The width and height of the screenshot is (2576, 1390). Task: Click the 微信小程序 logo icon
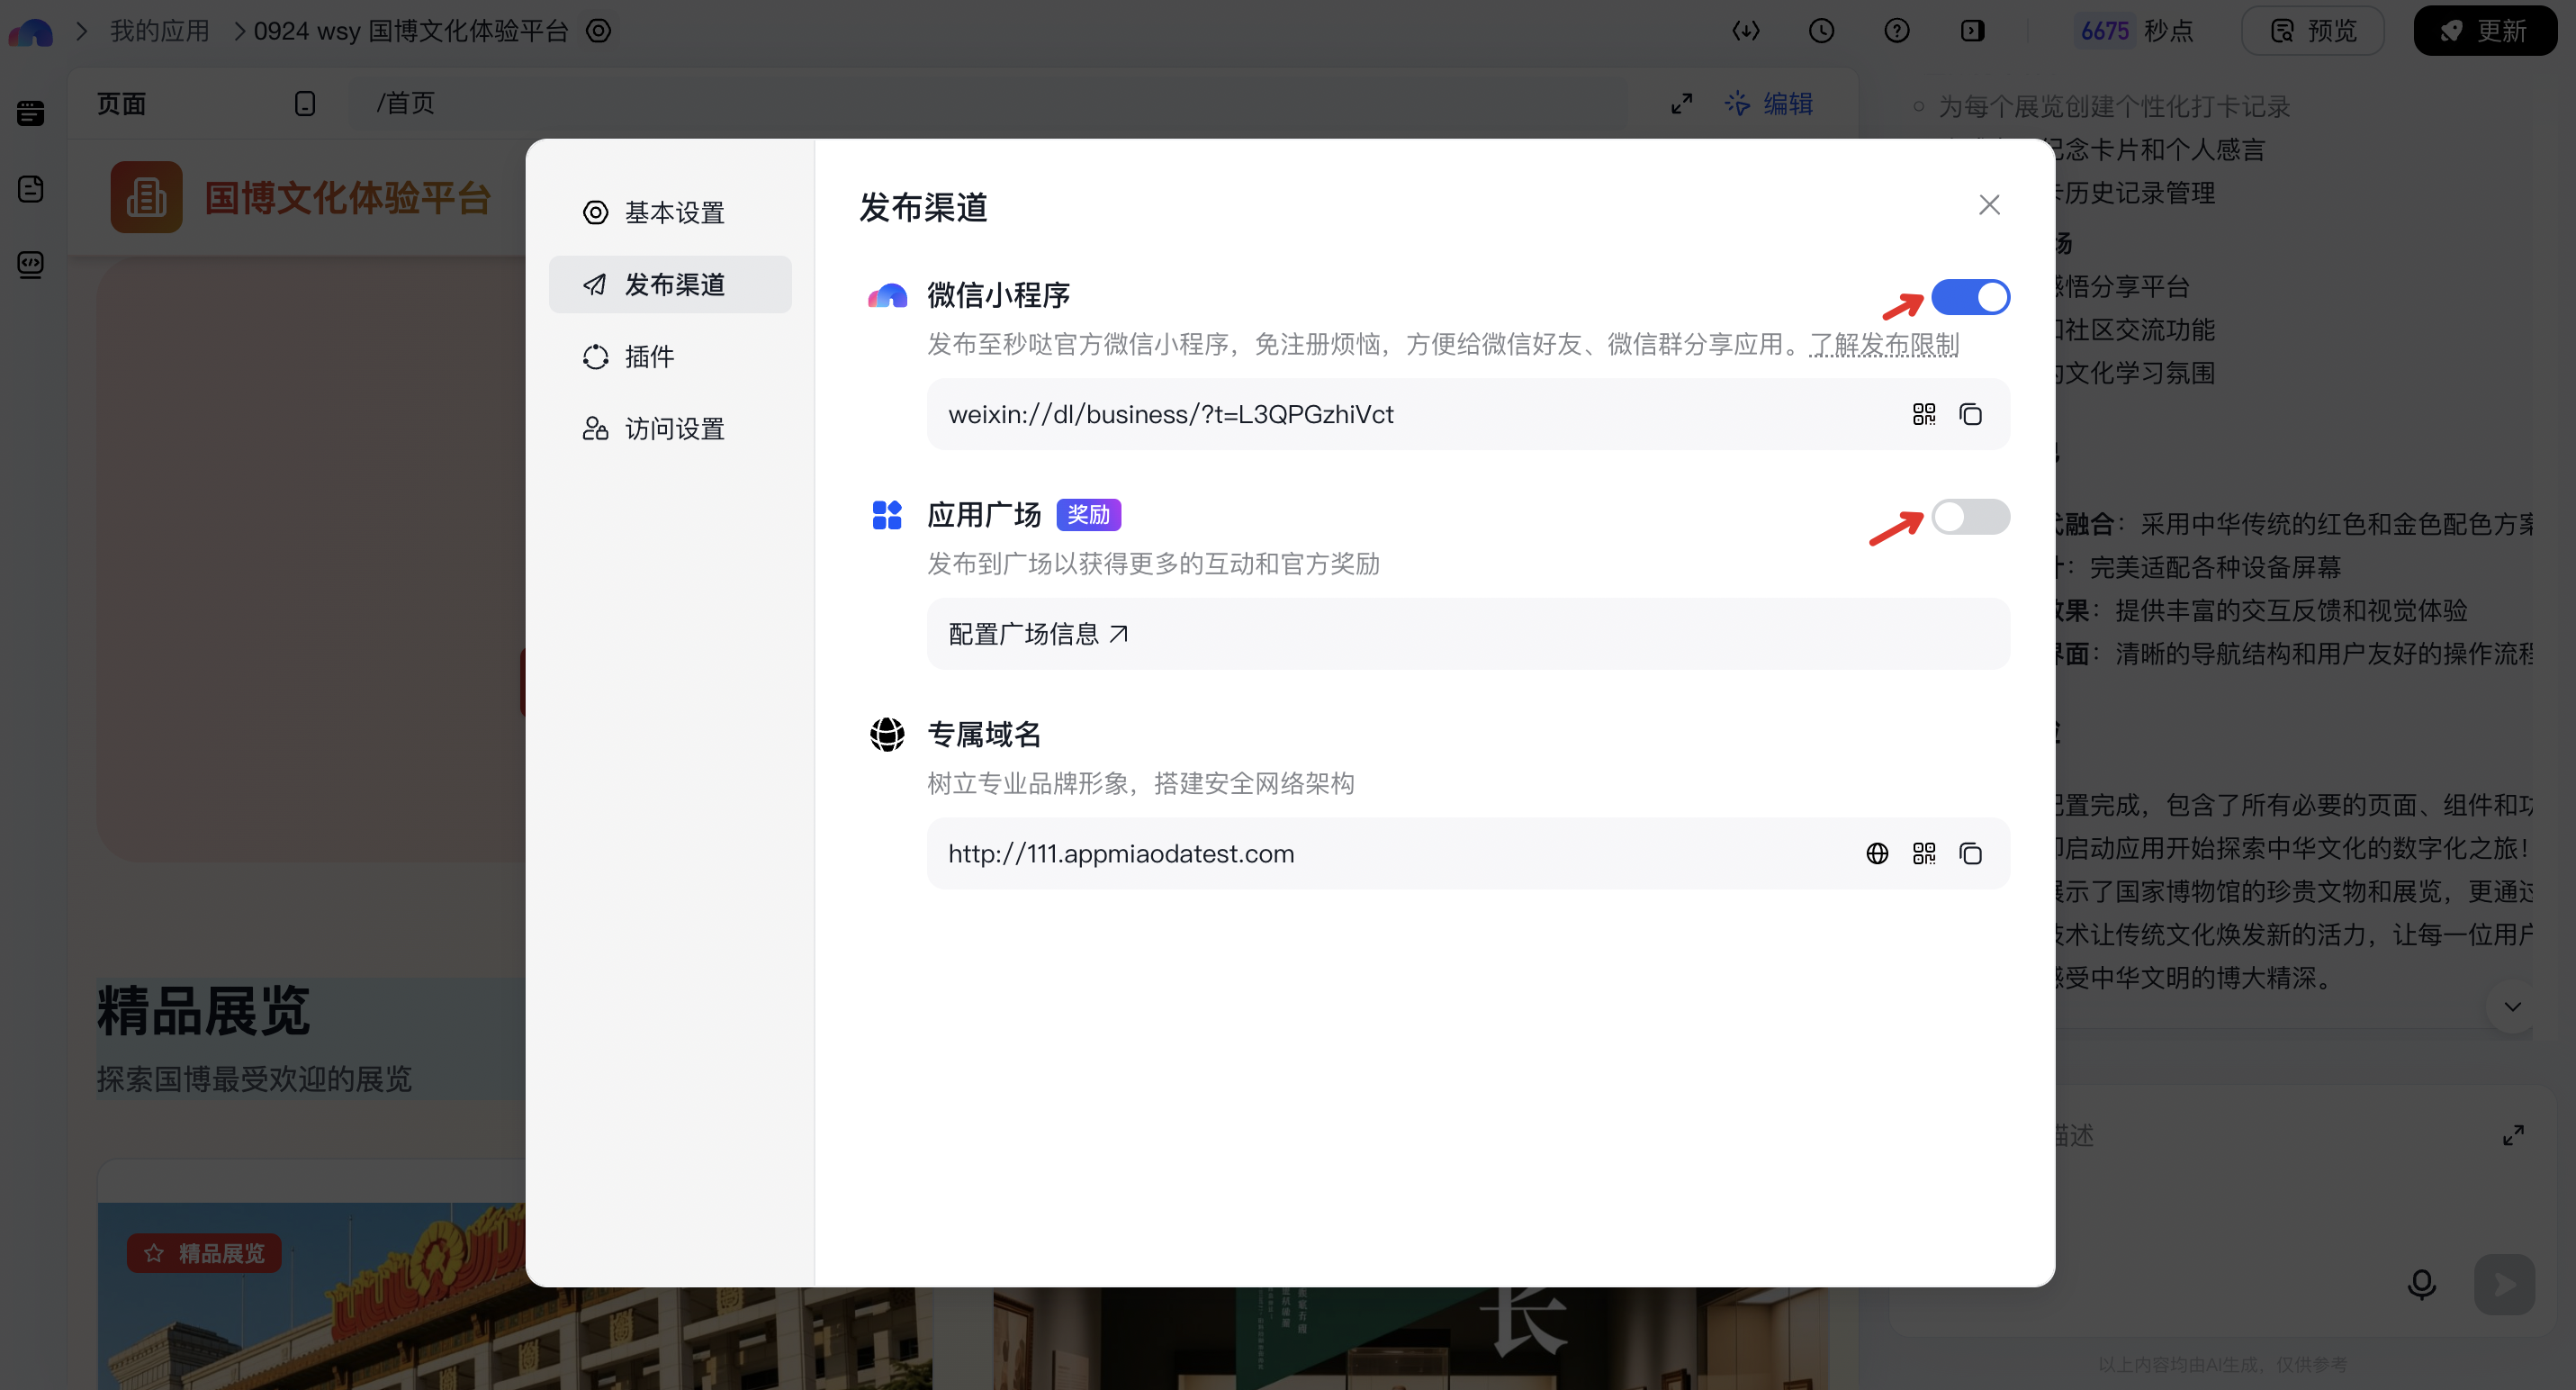tap(886, 296)
